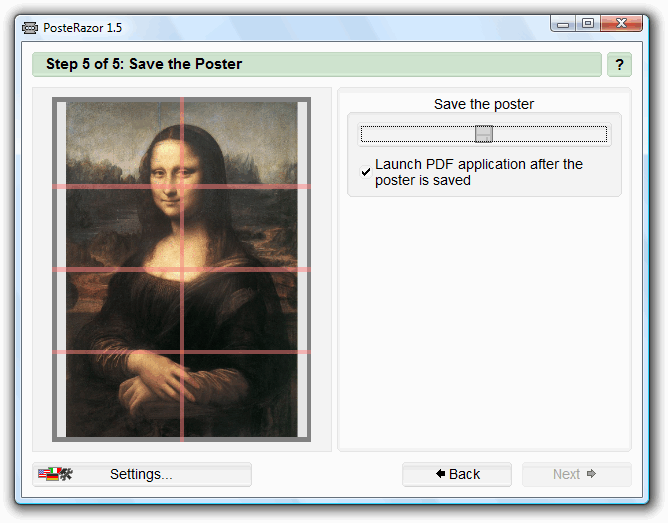Click the 'PosteRazor 1.5' window title text

[82, 27]
